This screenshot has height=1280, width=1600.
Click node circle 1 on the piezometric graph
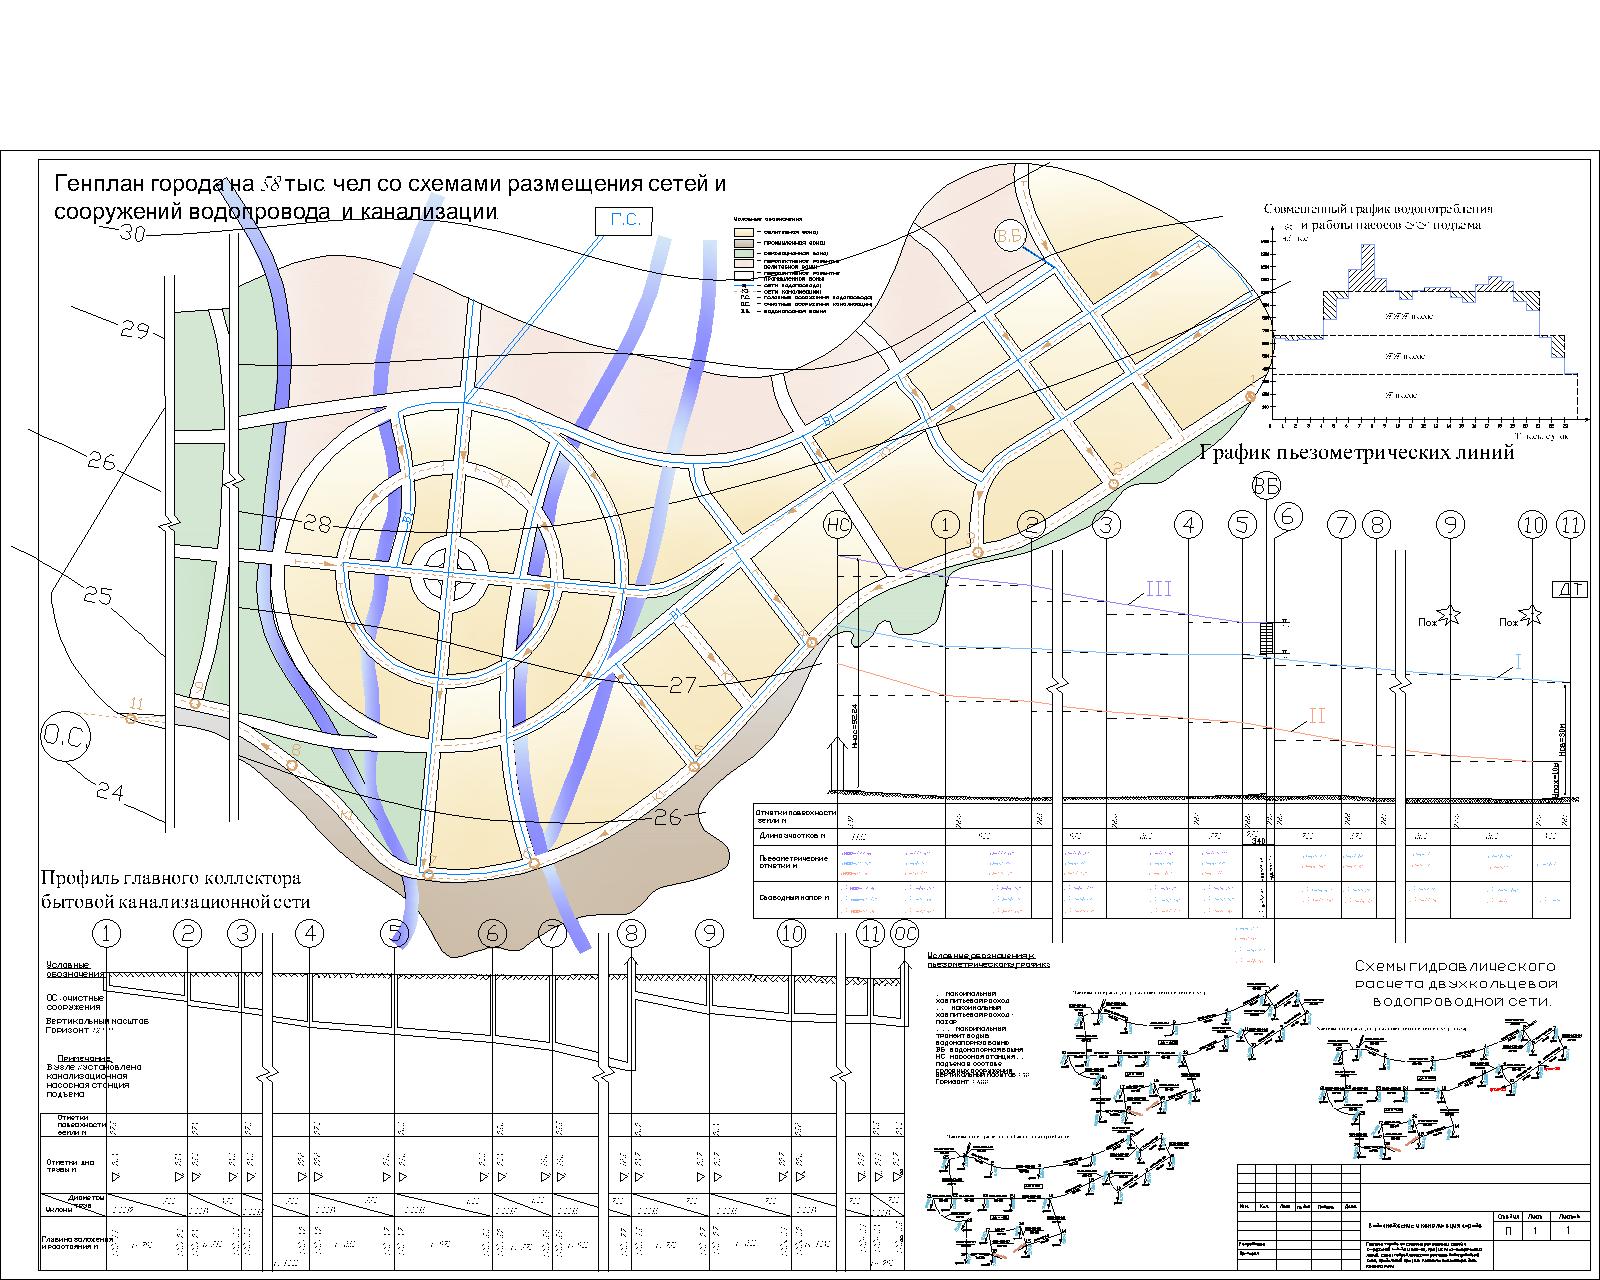pyautogui.click(x=944, y=524)
